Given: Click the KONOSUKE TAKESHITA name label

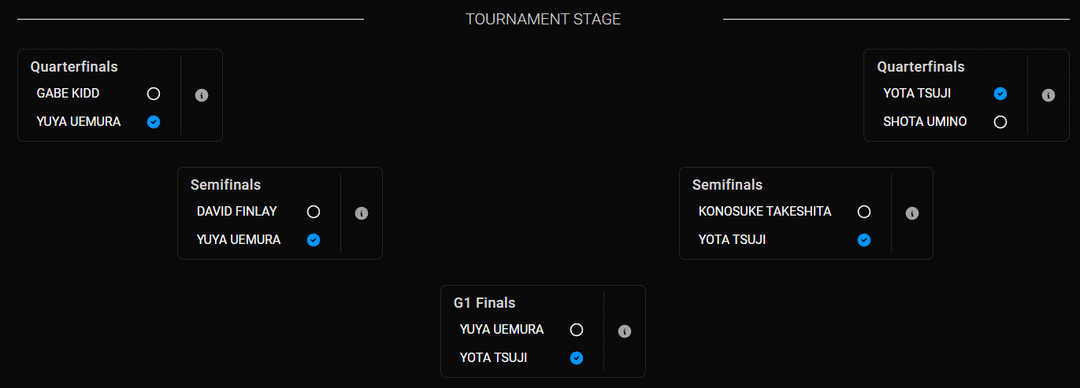Looking at the screenshot, I should click(765, 212).
